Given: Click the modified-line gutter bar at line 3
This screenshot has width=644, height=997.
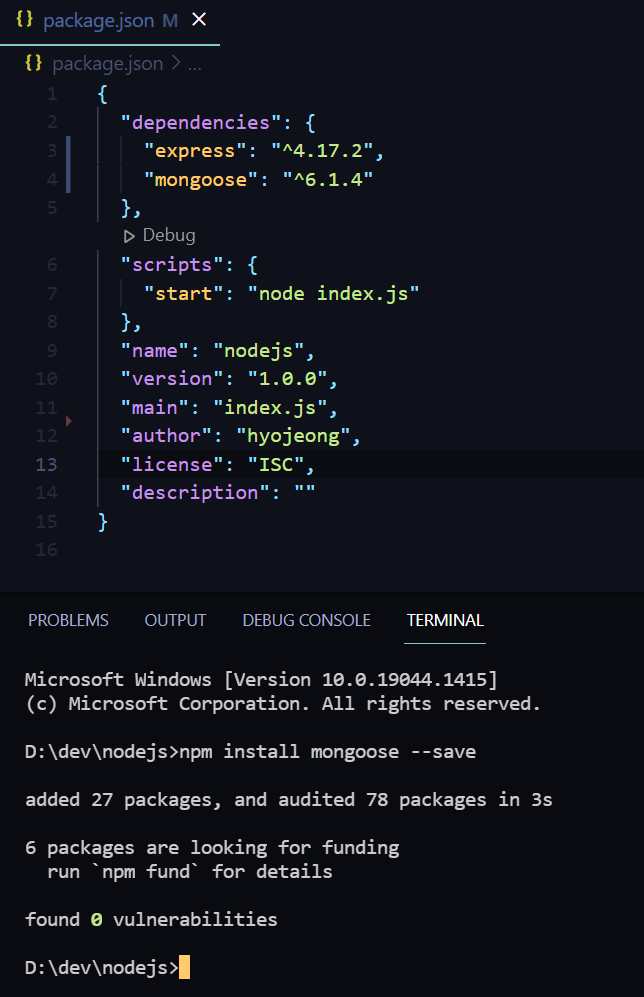Looking at the screenshot, I should 68,151.
